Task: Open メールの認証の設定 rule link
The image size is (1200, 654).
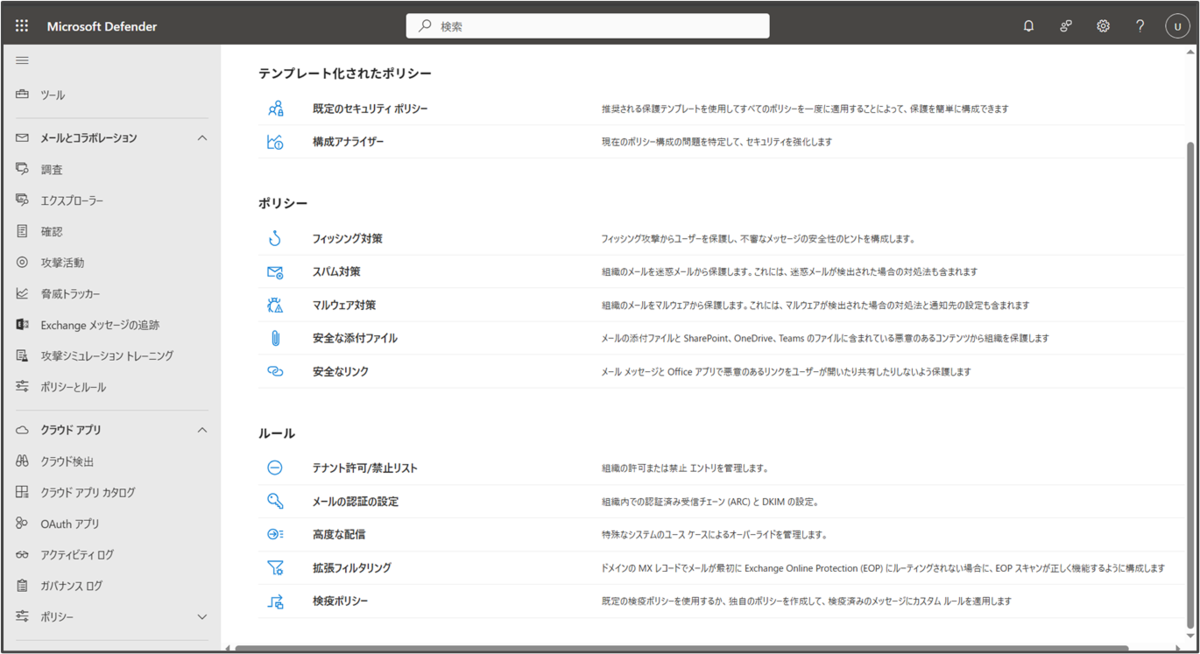Action: pos(356,501)
